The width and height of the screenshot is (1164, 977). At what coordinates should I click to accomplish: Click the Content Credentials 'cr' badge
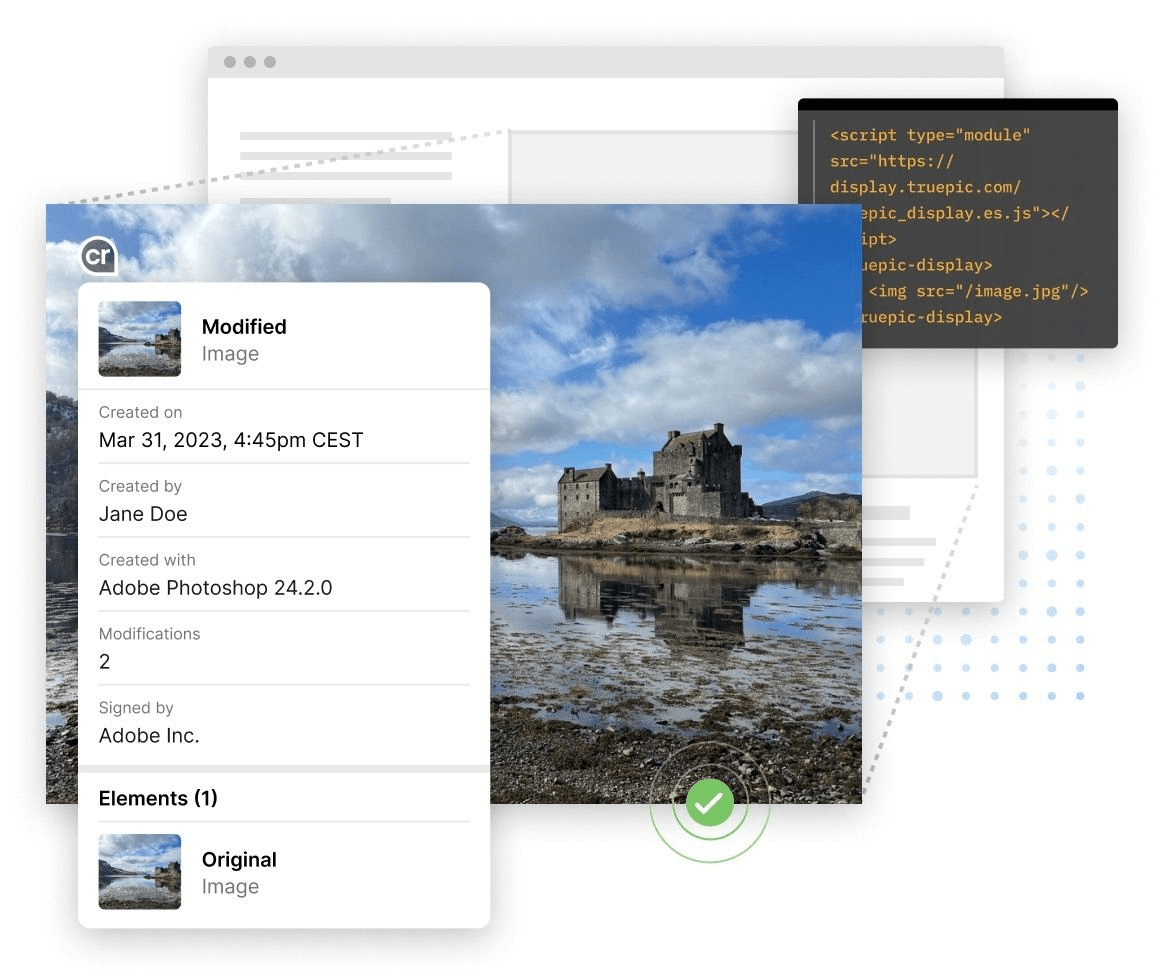[98, 256]
